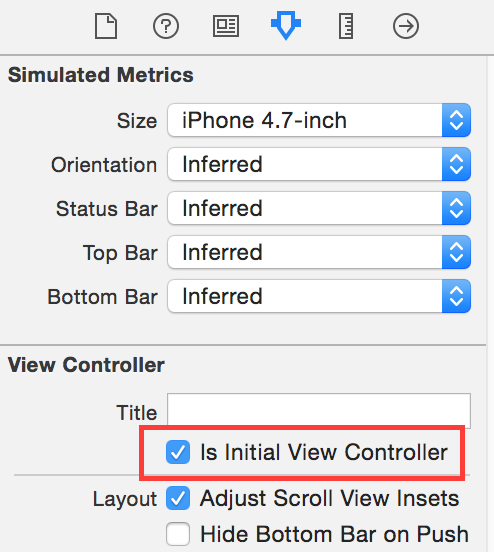Click the Size popup stepper arrows
Screen dimensions: 494x552
(456, 120)
